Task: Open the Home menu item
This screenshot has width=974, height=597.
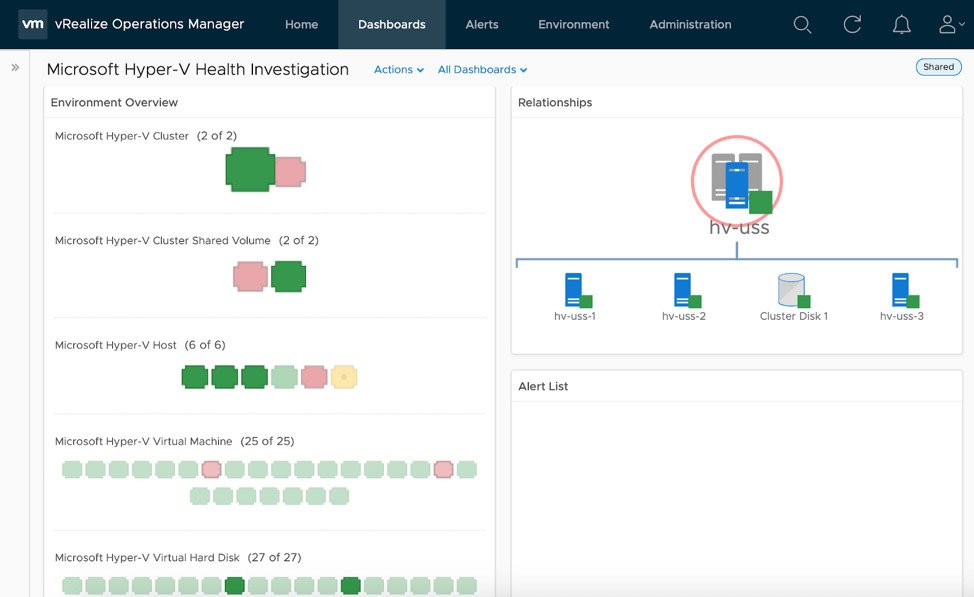Action: coord(301,24)
